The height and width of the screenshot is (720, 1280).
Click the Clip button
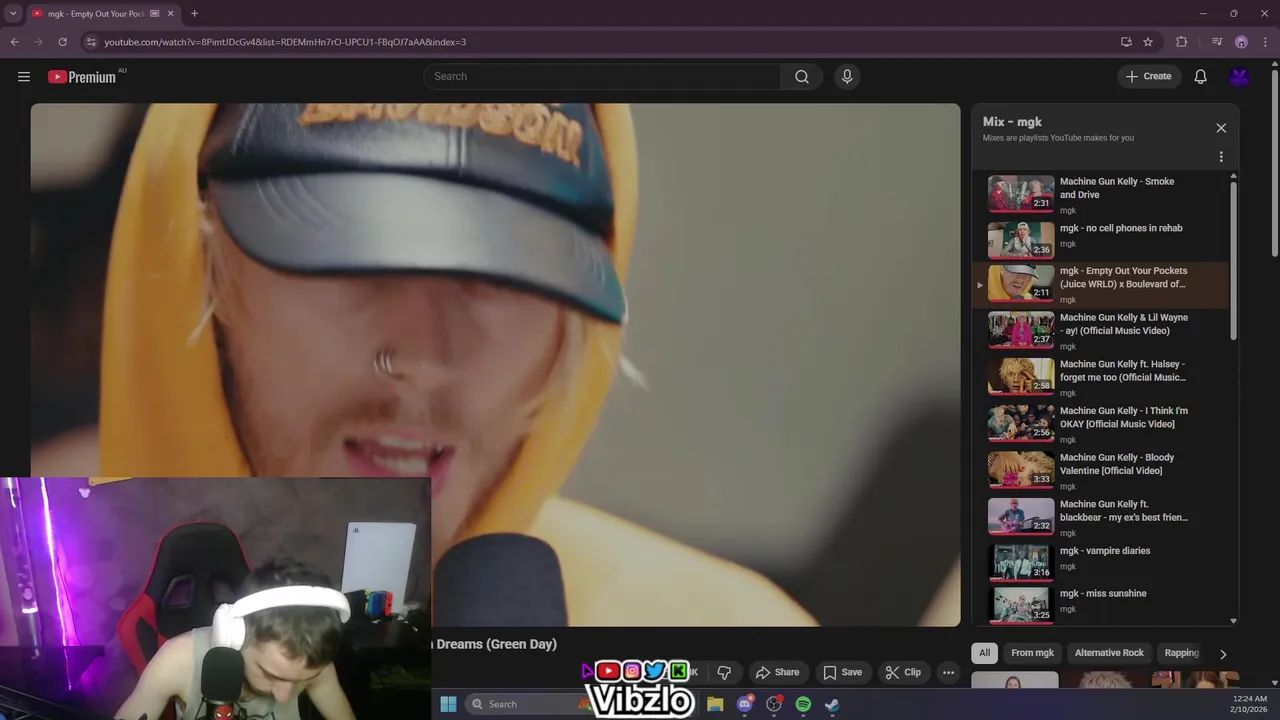pyautogui.click(x=903, y=672)
